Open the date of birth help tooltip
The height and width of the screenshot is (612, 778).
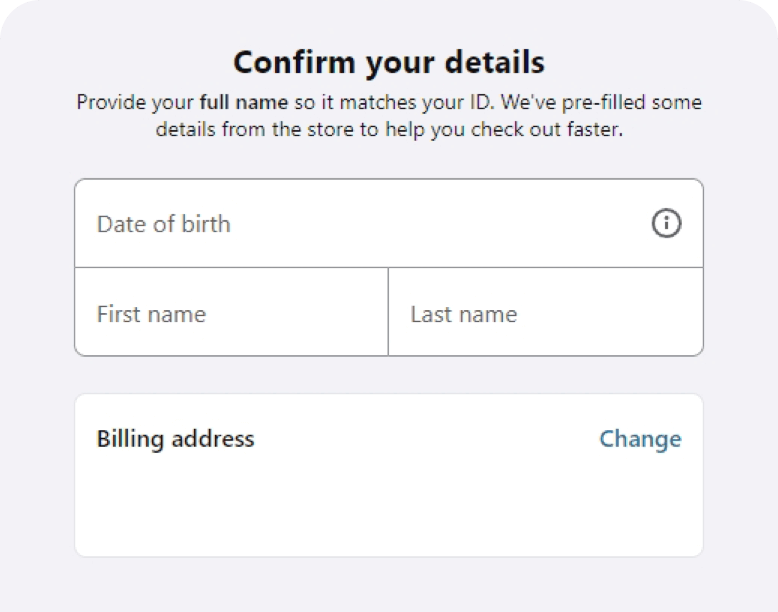tap(666, 224)
